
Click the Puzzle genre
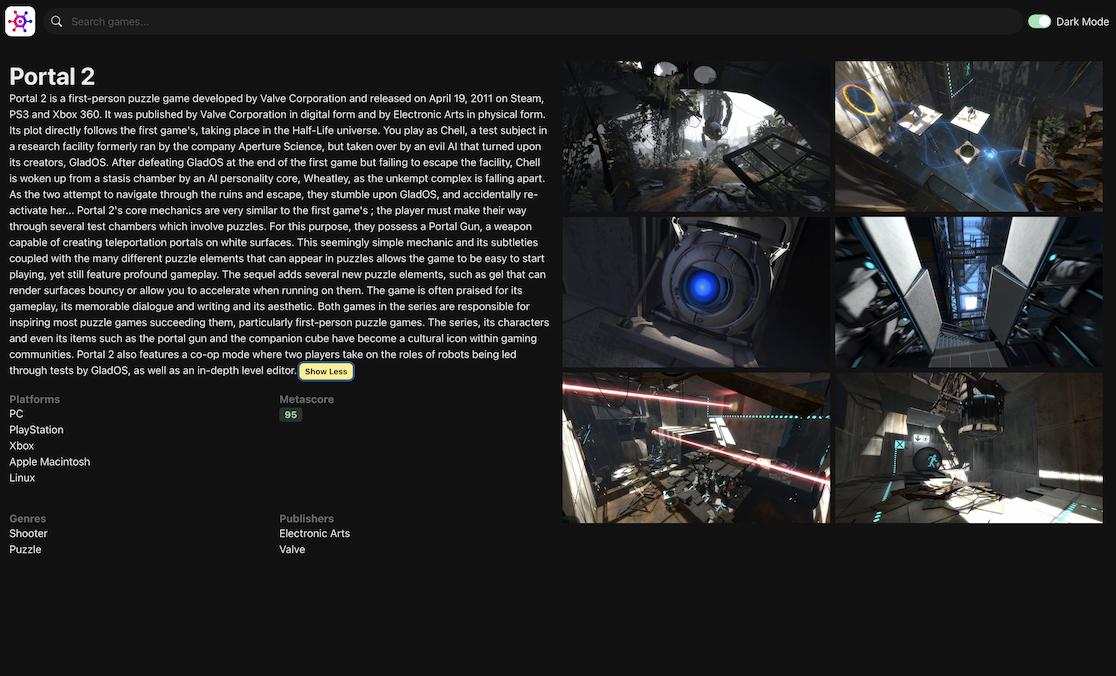click(x=25, y=549)
